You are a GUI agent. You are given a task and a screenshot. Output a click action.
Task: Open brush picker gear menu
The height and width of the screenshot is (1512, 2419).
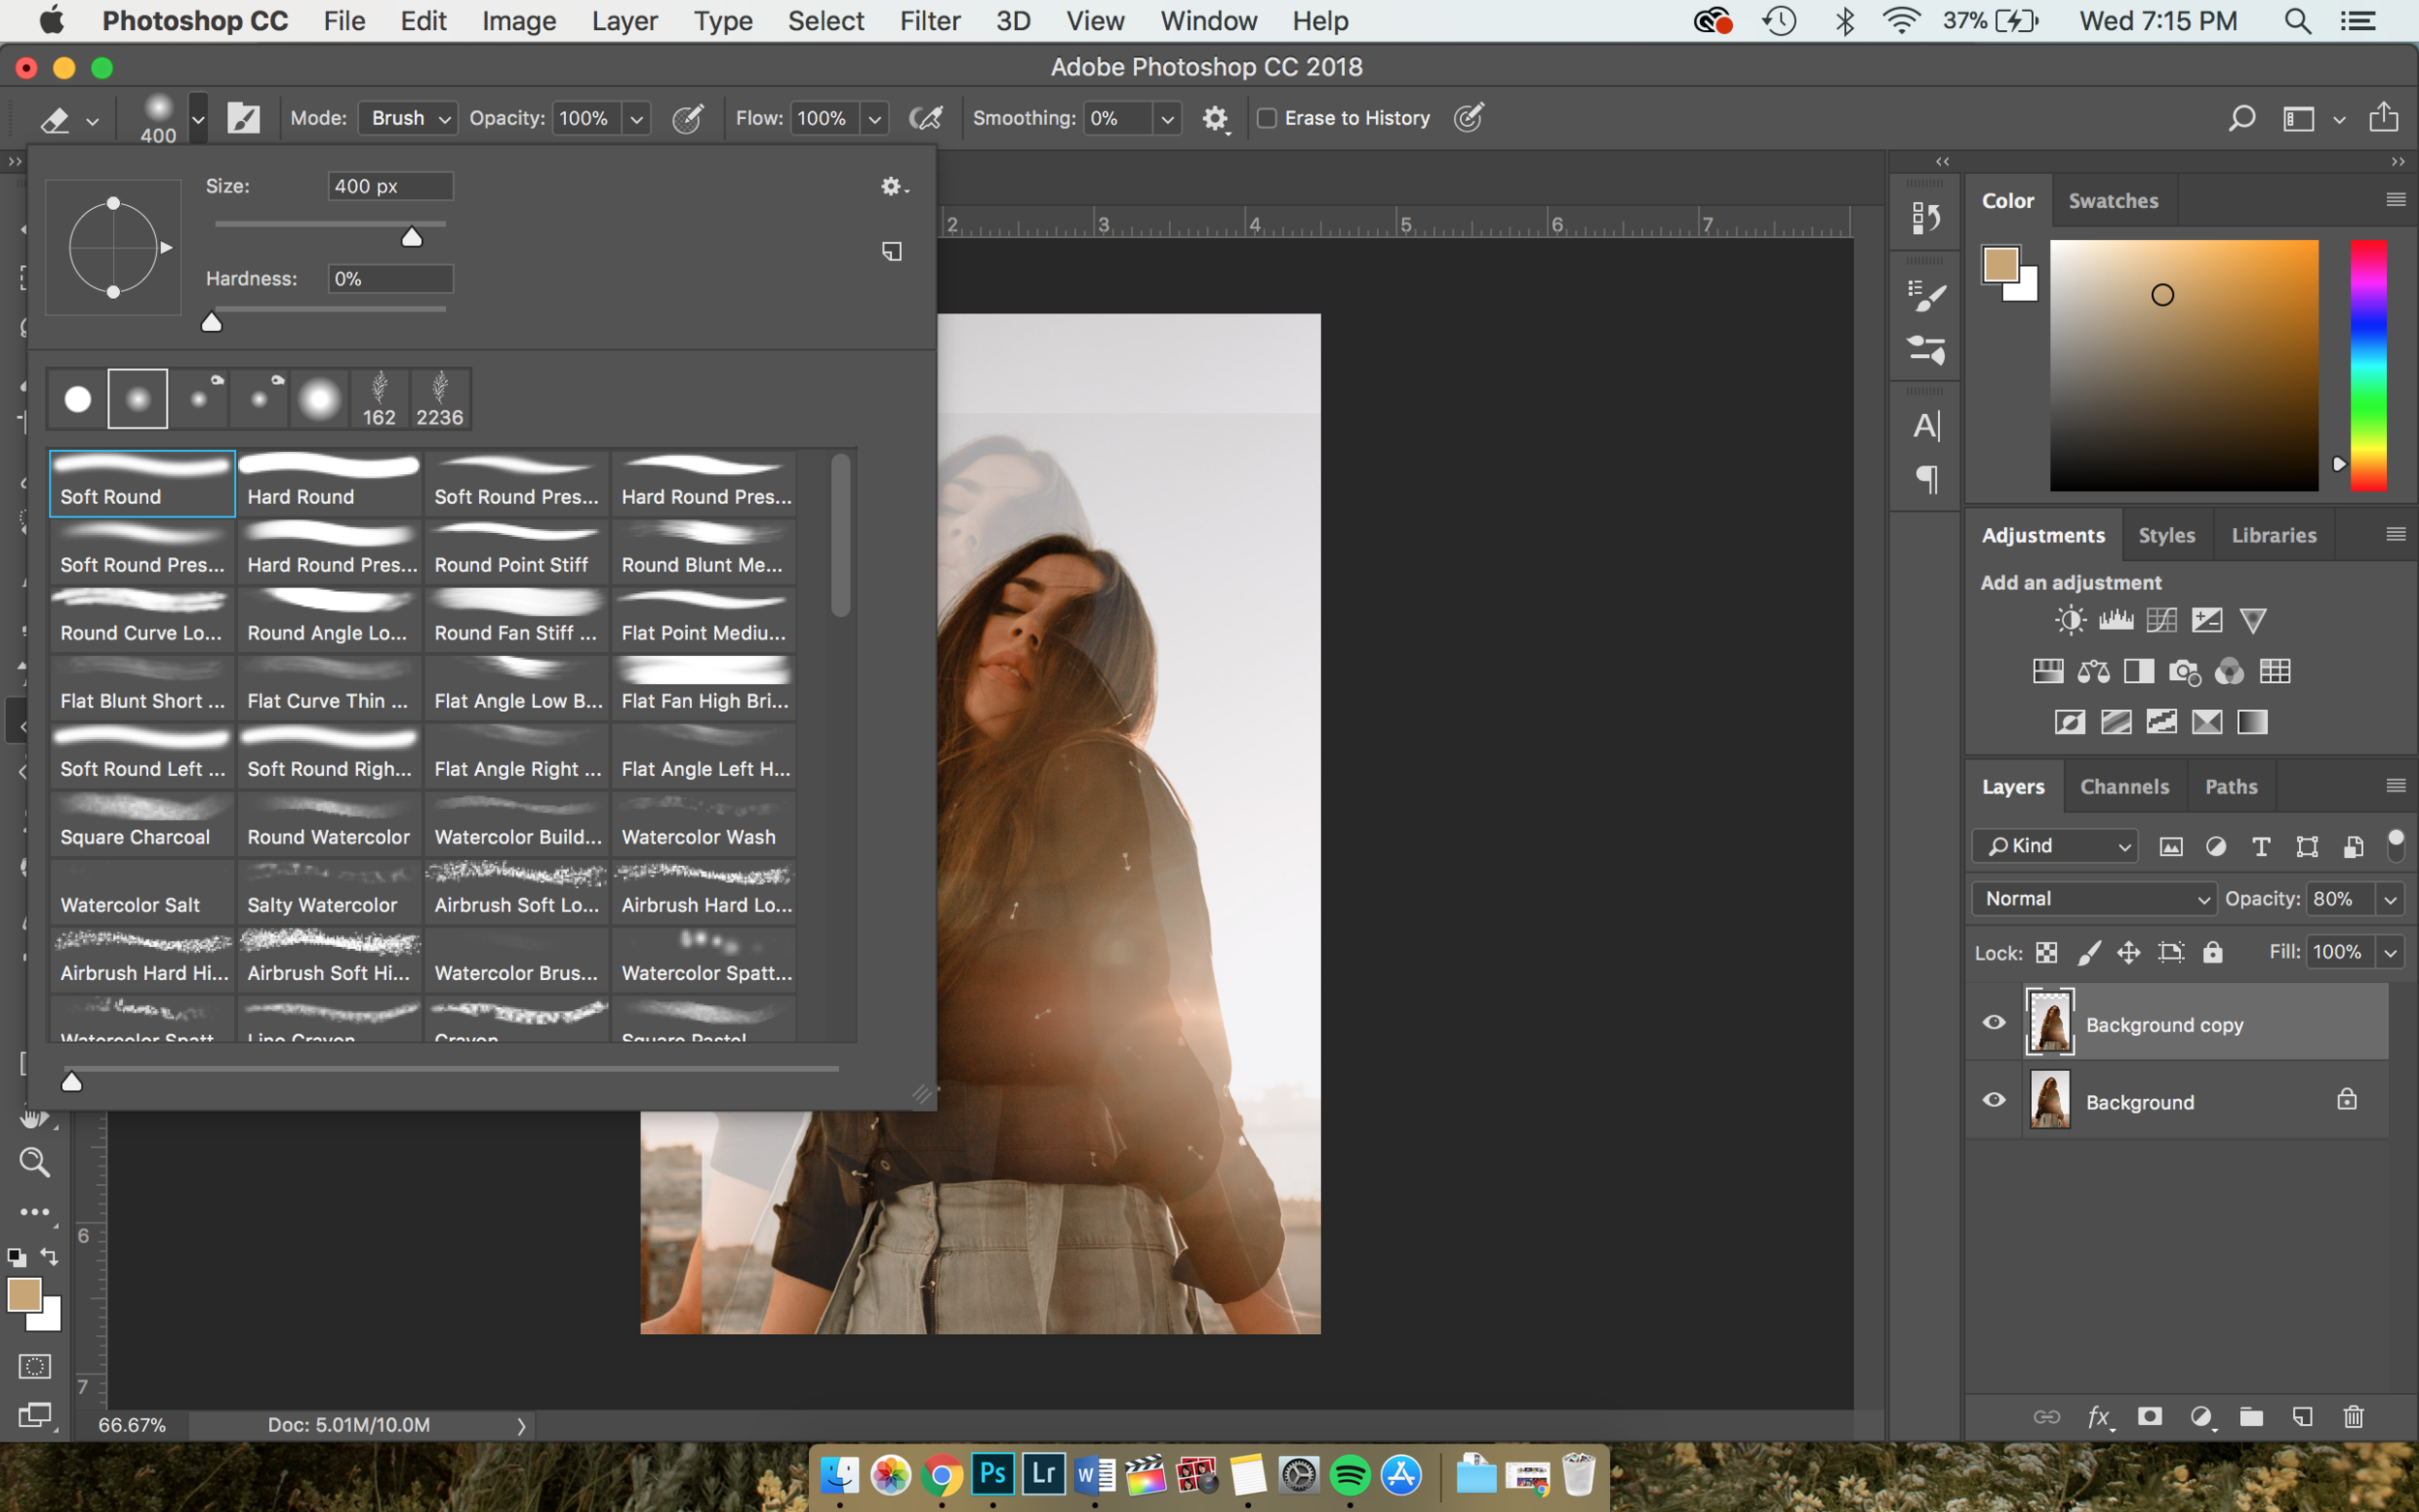893,186
